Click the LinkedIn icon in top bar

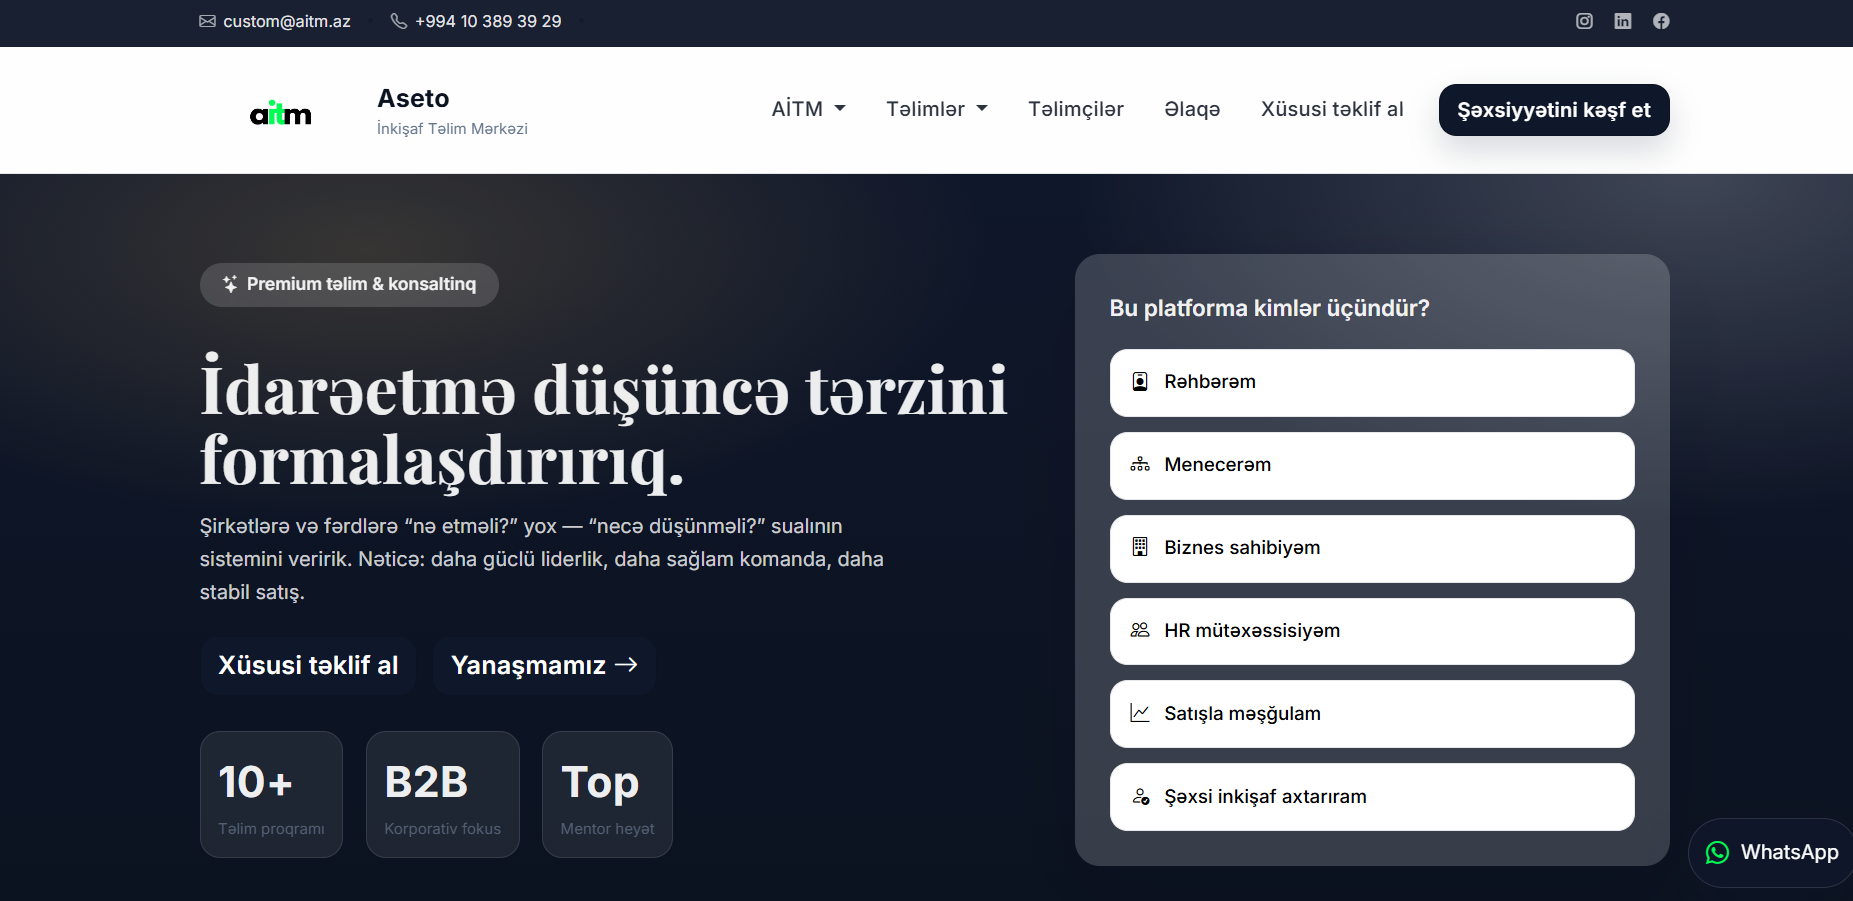point(1624,20)
